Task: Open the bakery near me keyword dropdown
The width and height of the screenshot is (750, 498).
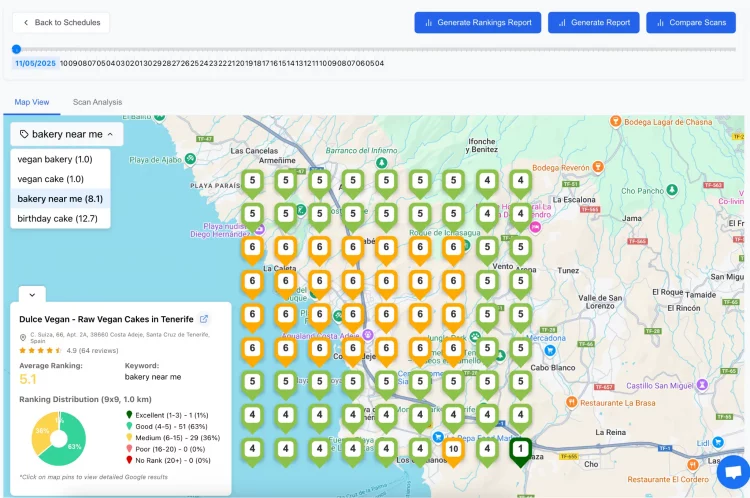Action: point(66,134)
